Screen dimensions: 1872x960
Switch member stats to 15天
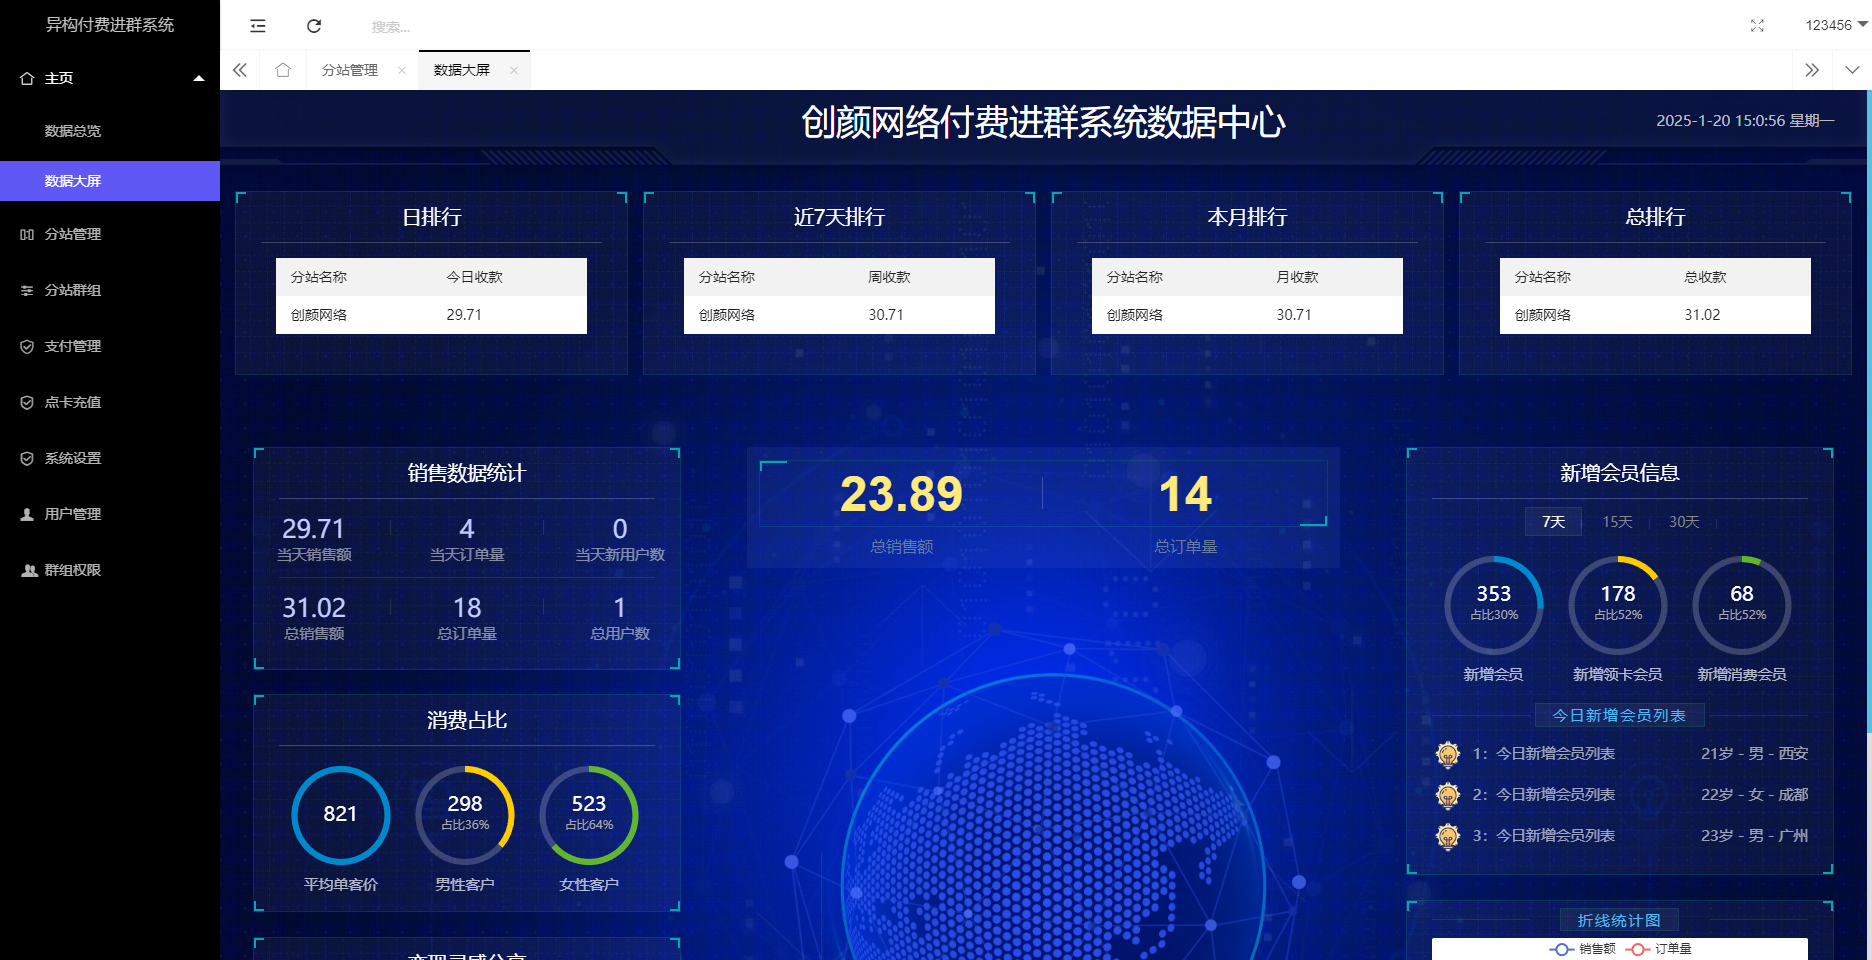click(x=1617, y=522)
